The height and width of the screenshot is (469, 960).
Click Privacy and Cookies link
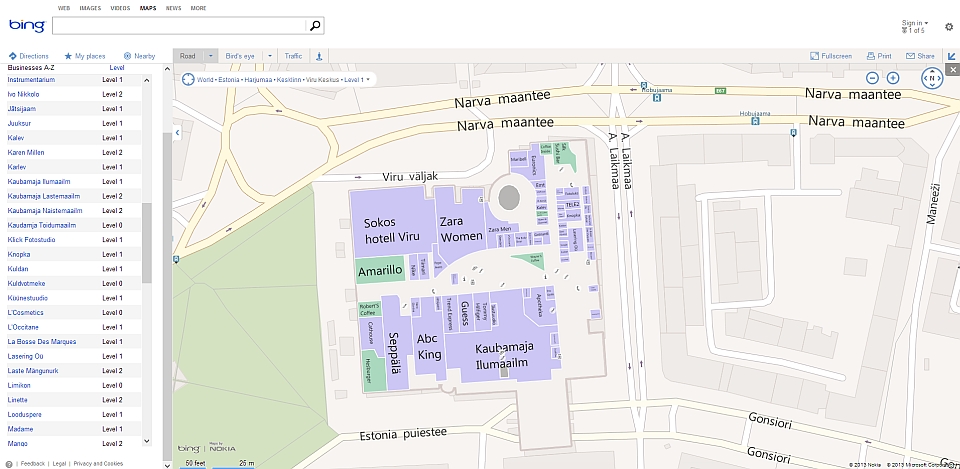pos(98,463)
